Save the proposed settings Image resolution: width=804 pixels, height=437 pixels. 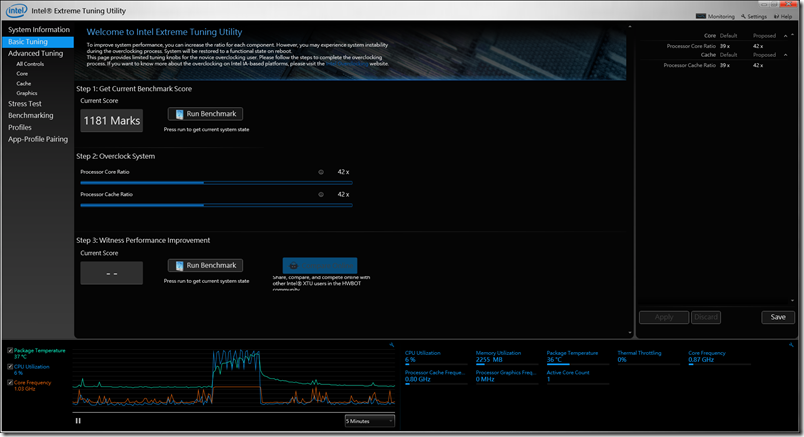pyautogui.click(x=778, y=317)
